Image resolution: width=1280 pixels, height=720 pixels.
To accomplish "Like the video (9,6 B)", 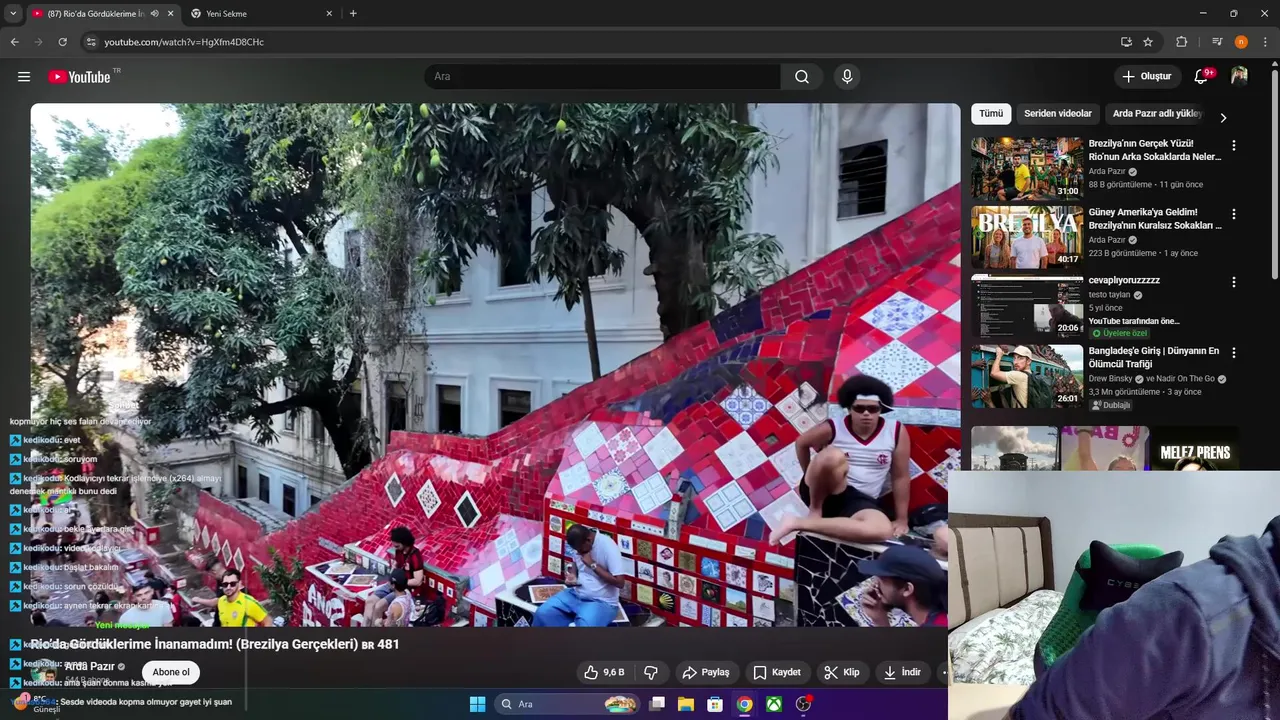I will (x=605, y=672).
